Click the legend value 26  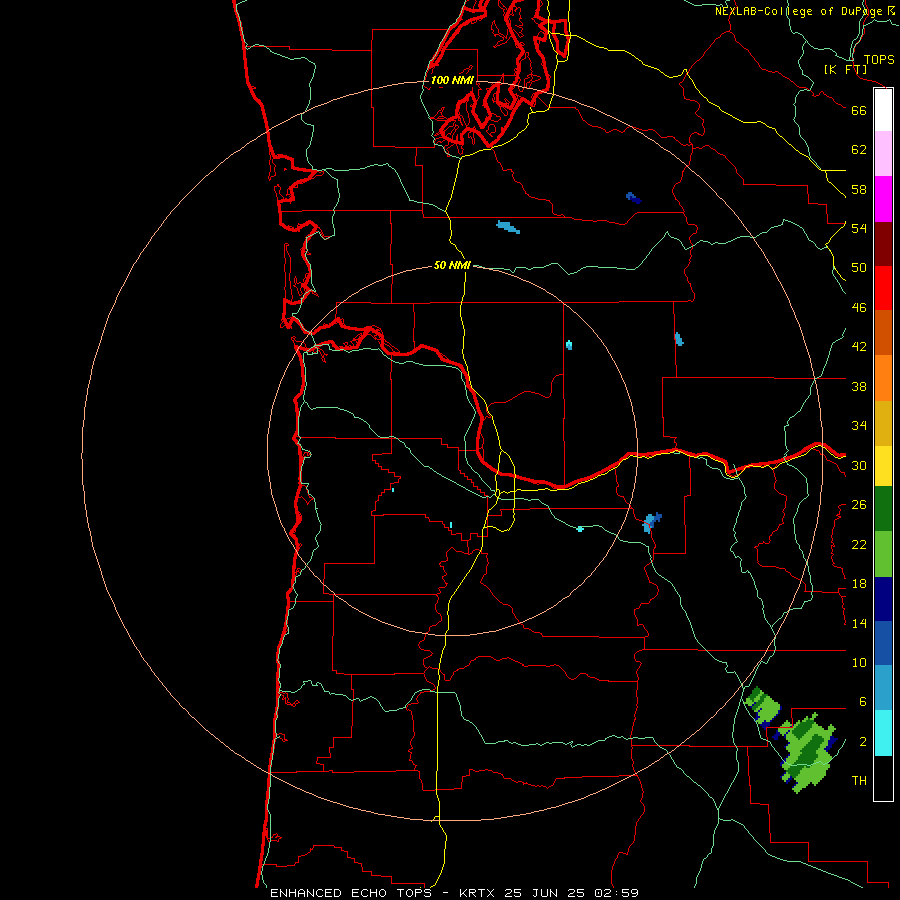pos(859,505)
